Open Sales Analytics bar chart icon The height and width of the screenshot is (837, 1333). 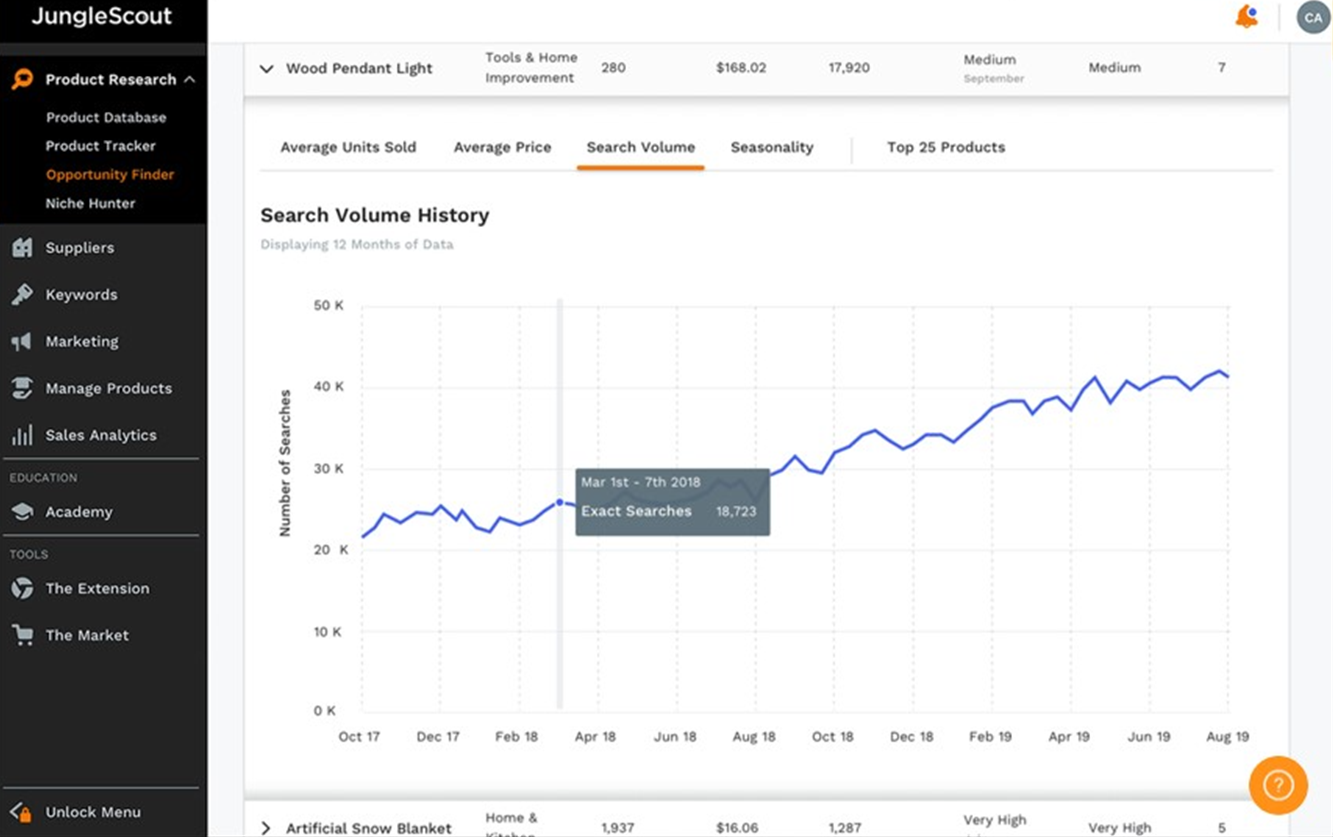point(22,435)
